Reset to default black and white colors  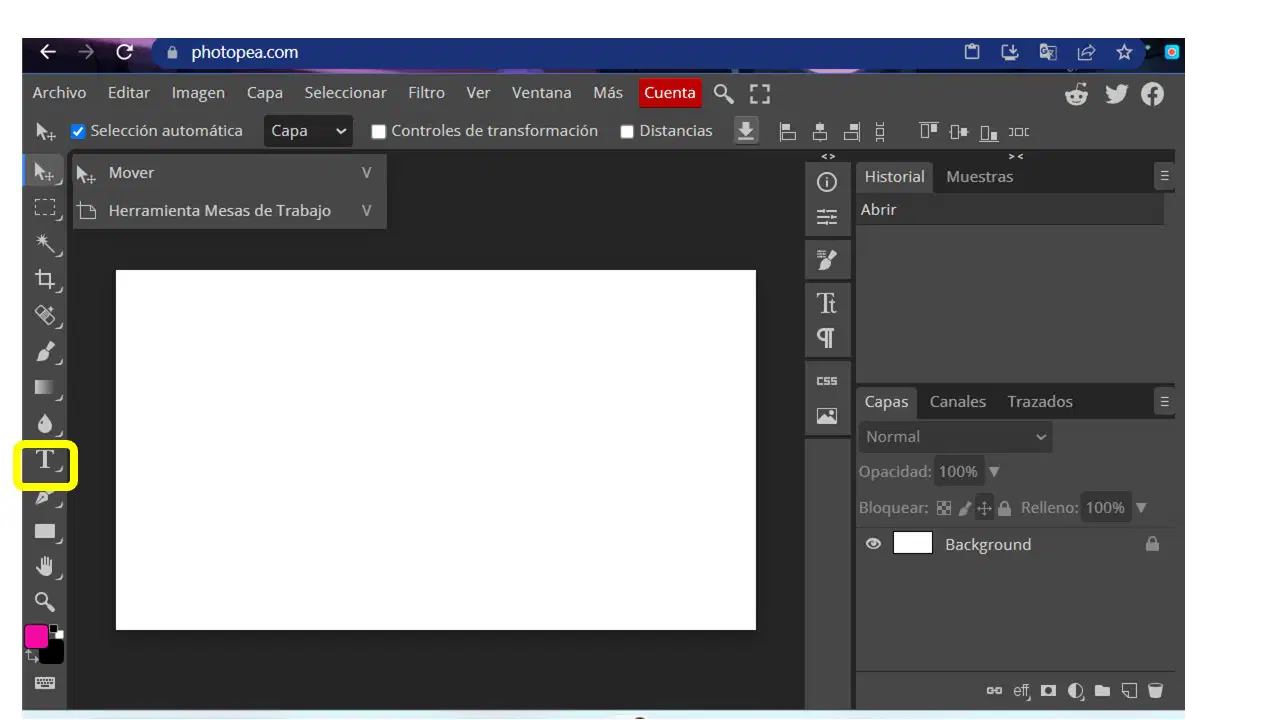(57, 631)
